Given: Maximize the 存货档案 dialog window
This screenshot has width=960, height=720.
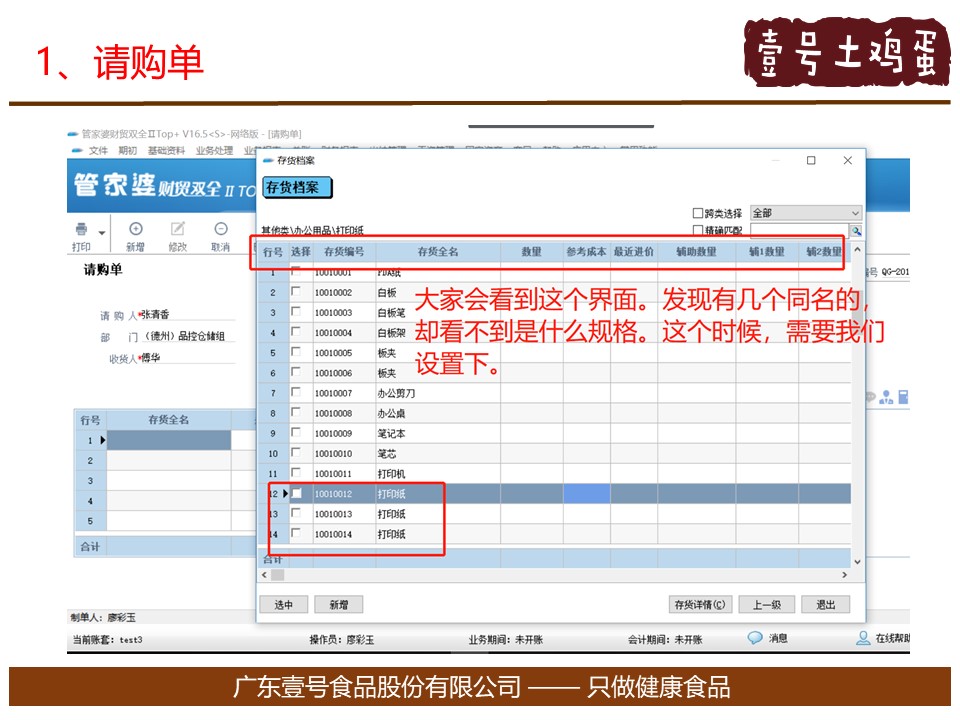Looking at the screenshot, I should (x=811, y=160).
